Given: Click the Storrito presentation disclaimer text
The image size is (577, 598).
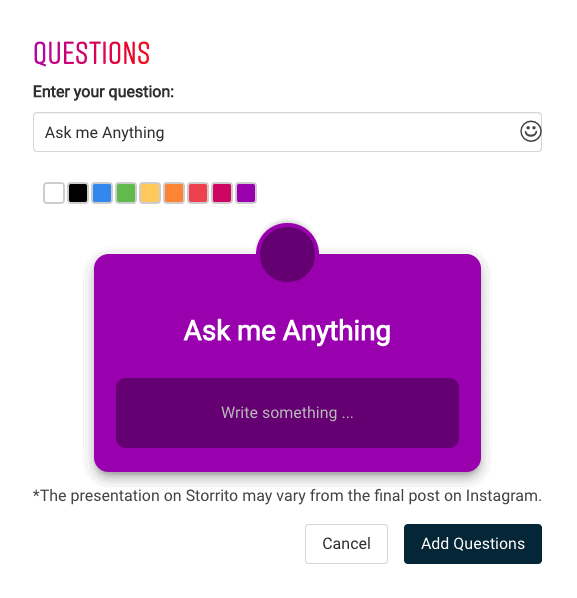Looking at the screenshot, I should coord(287,496).
